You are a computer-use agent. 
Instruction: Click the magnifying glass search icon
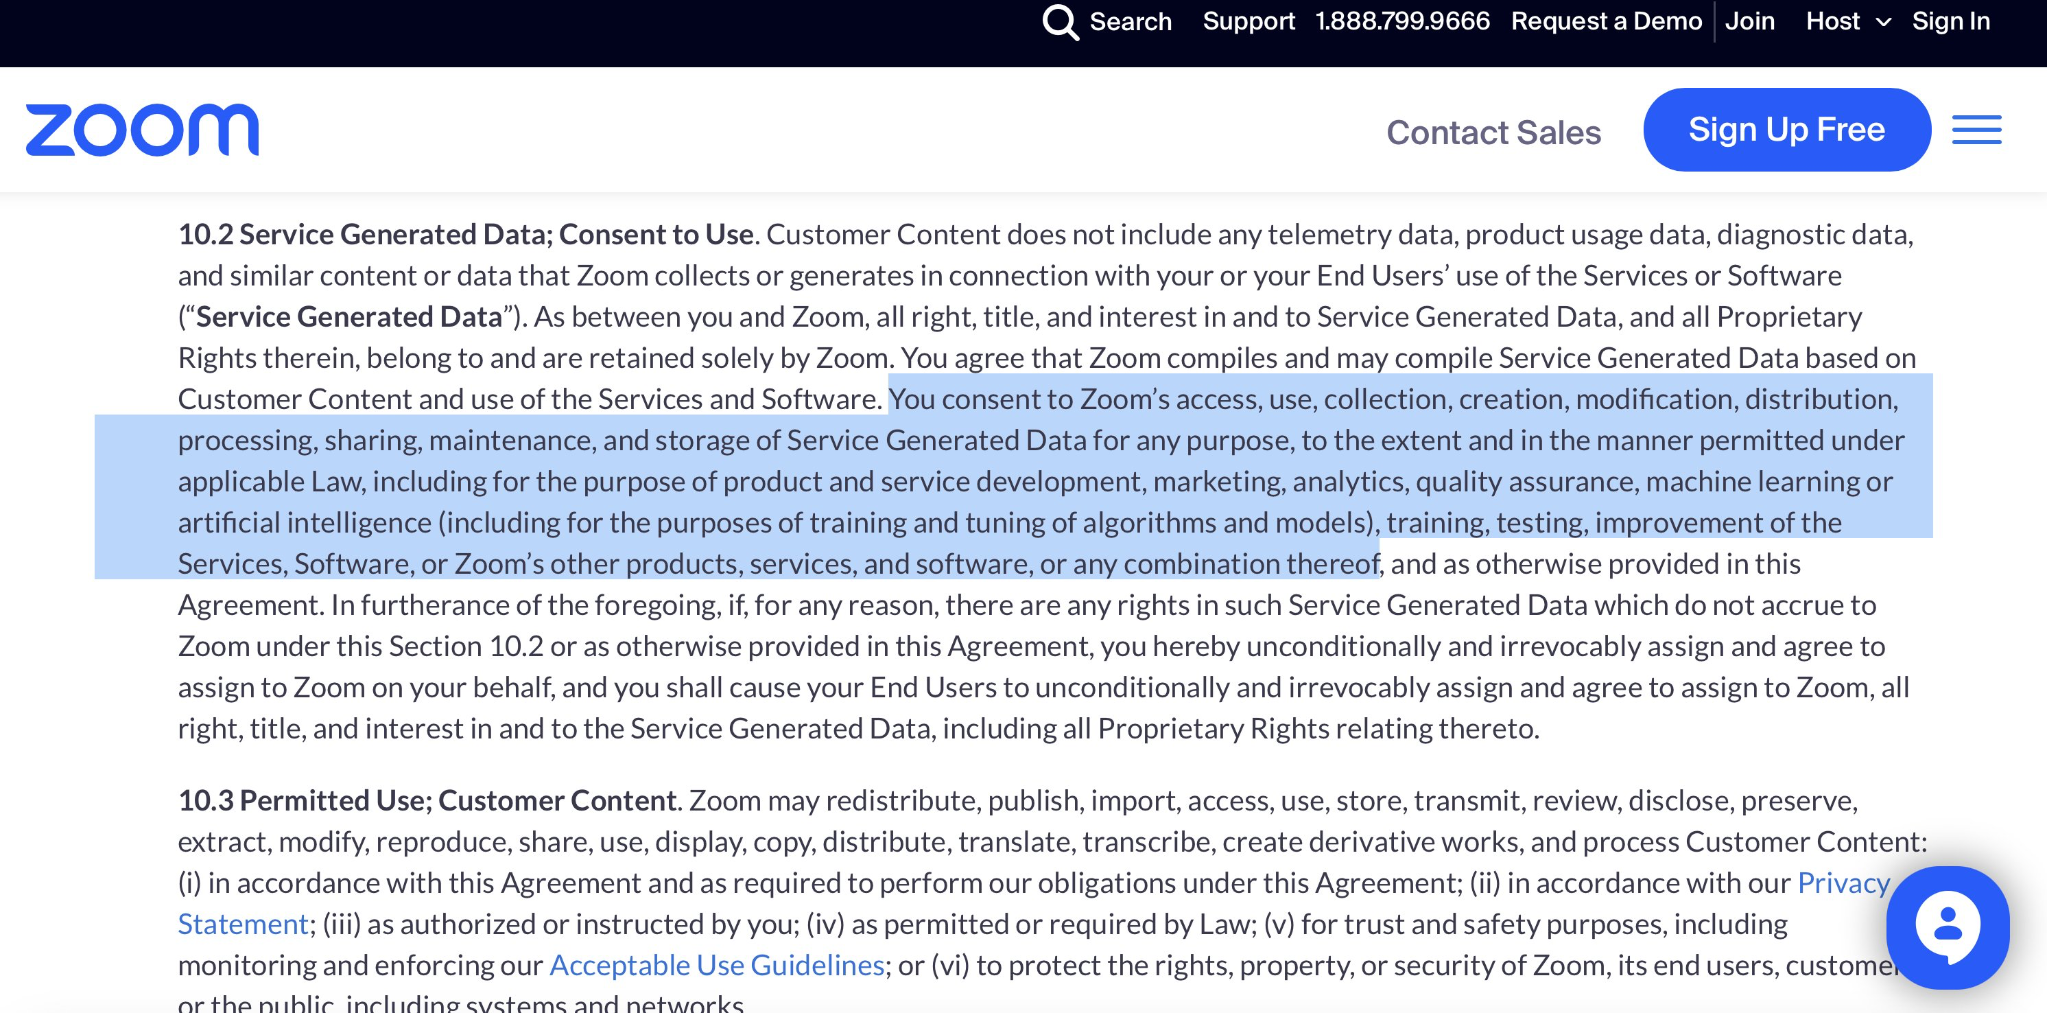pos(1060,21)
